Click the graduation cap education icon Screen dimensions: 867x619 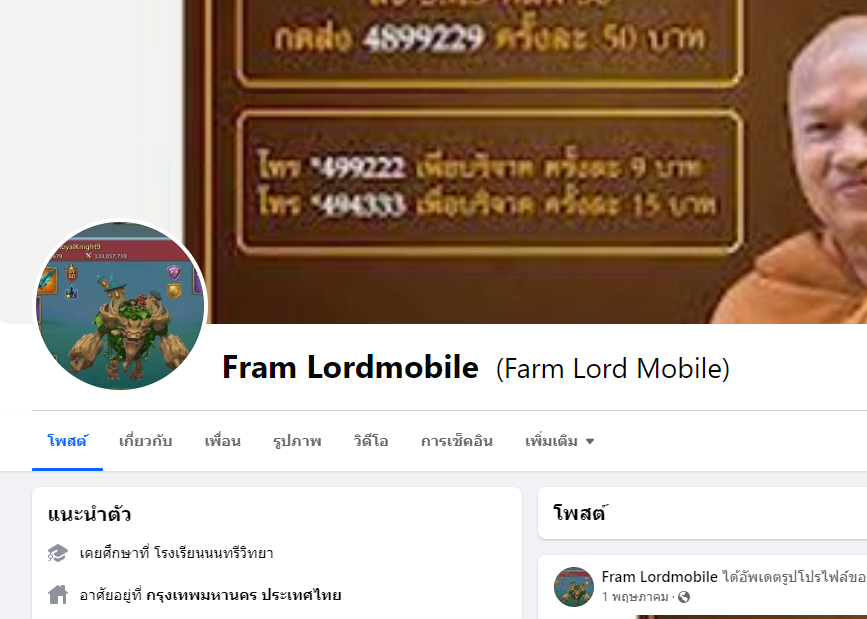pos(58,553)
